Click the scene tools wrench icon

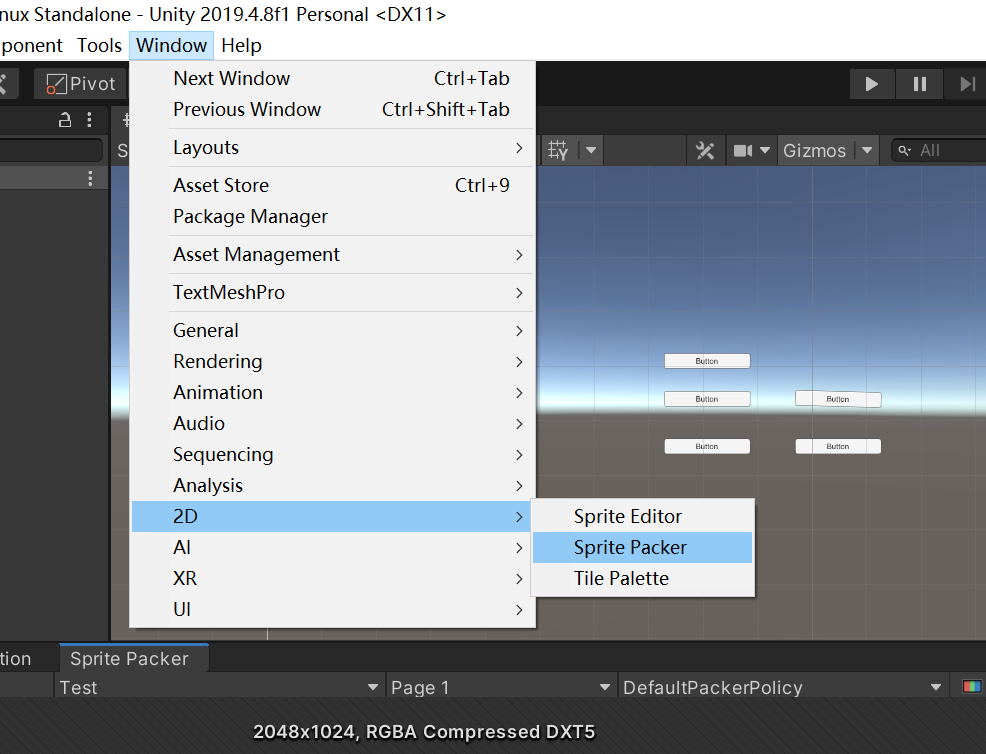pyautogui.click(x=705, y=150)
